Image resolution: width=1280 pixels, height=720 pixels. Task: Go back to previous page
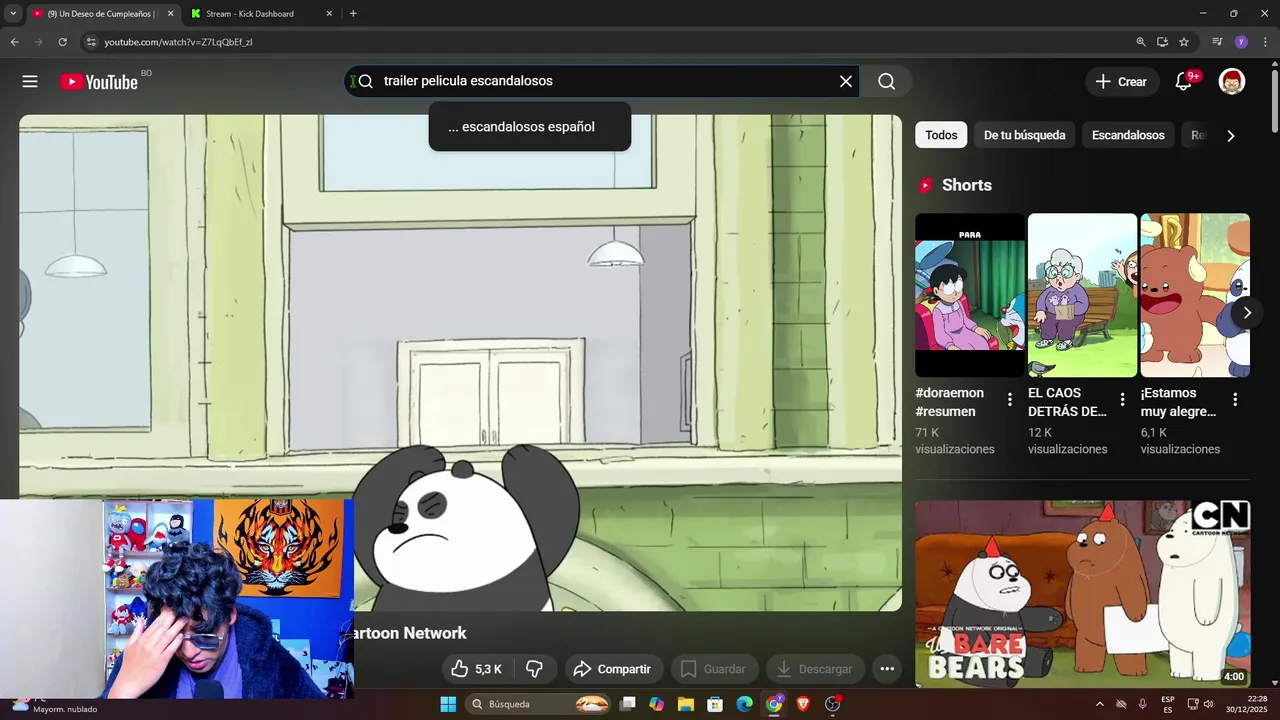(14, 42)
